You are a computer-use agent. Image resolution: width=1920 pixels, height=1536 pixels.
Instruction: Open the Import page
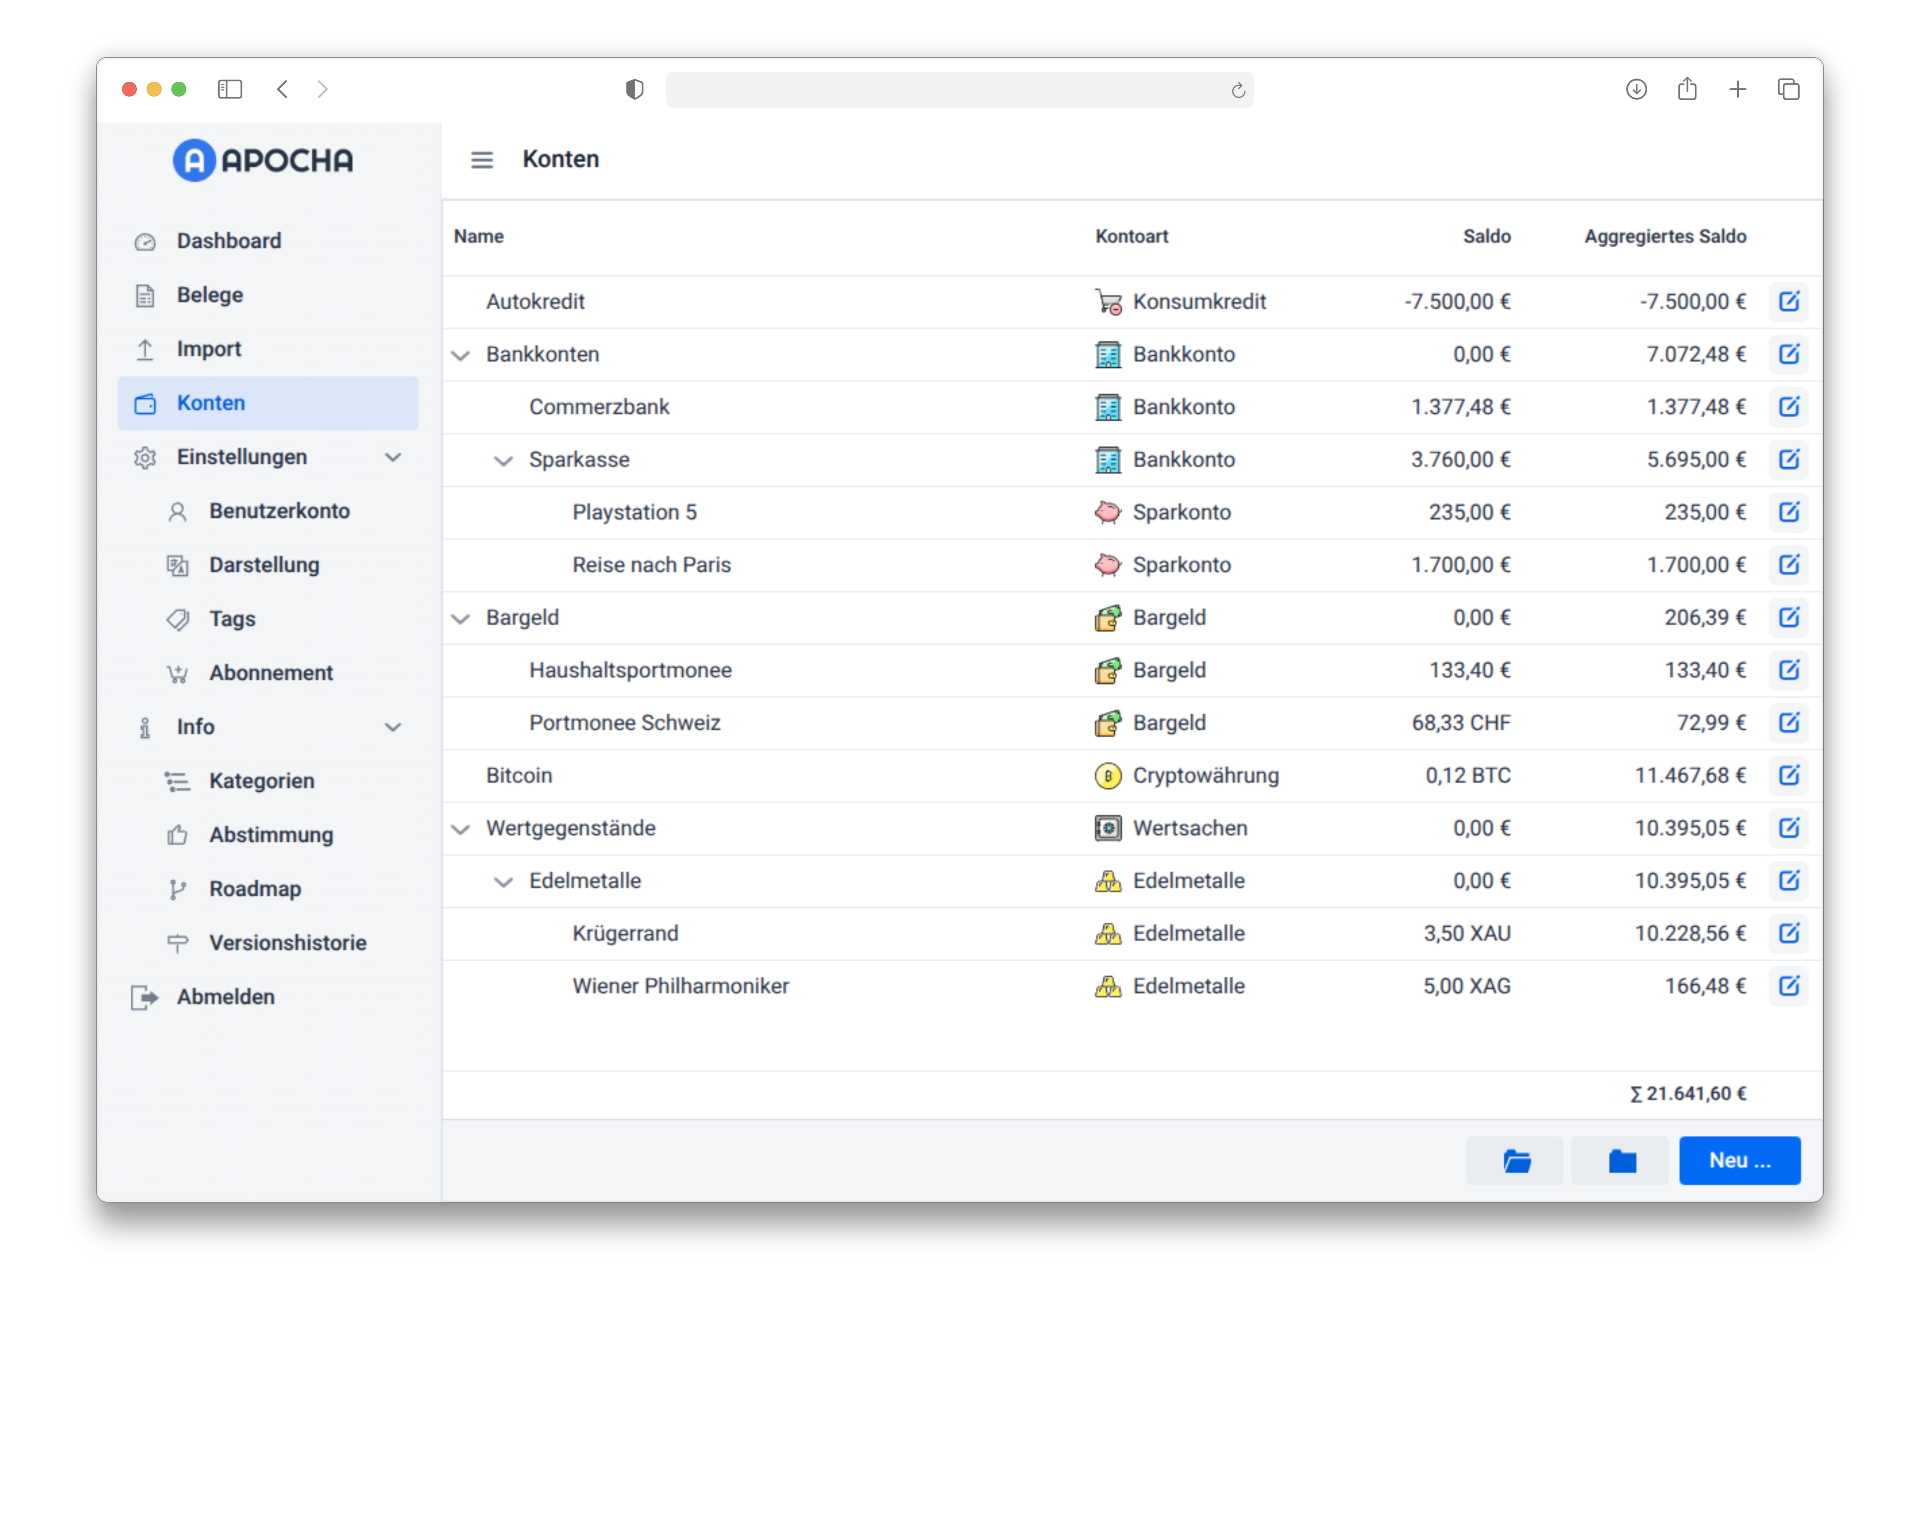[268, 349]
